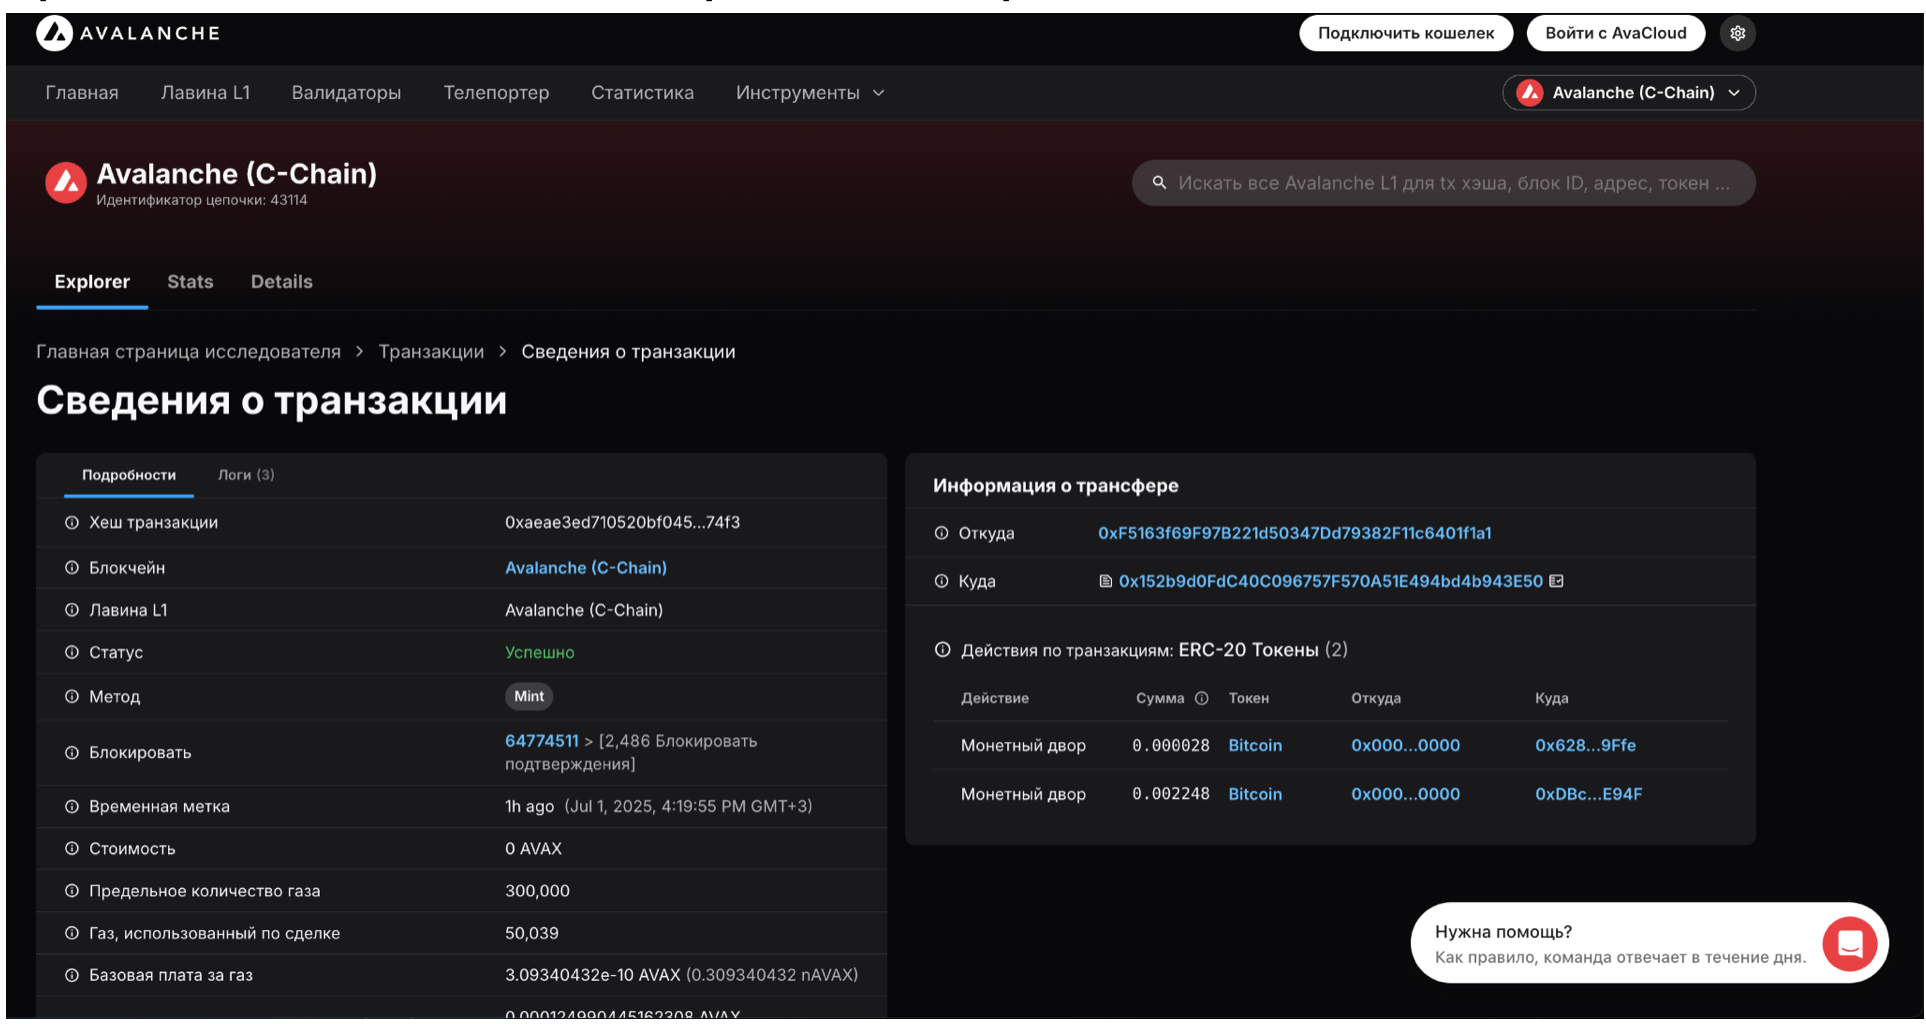Click info icon next to Хеш транзакции
1926x1024 pixels.
(x=72, y=523)
